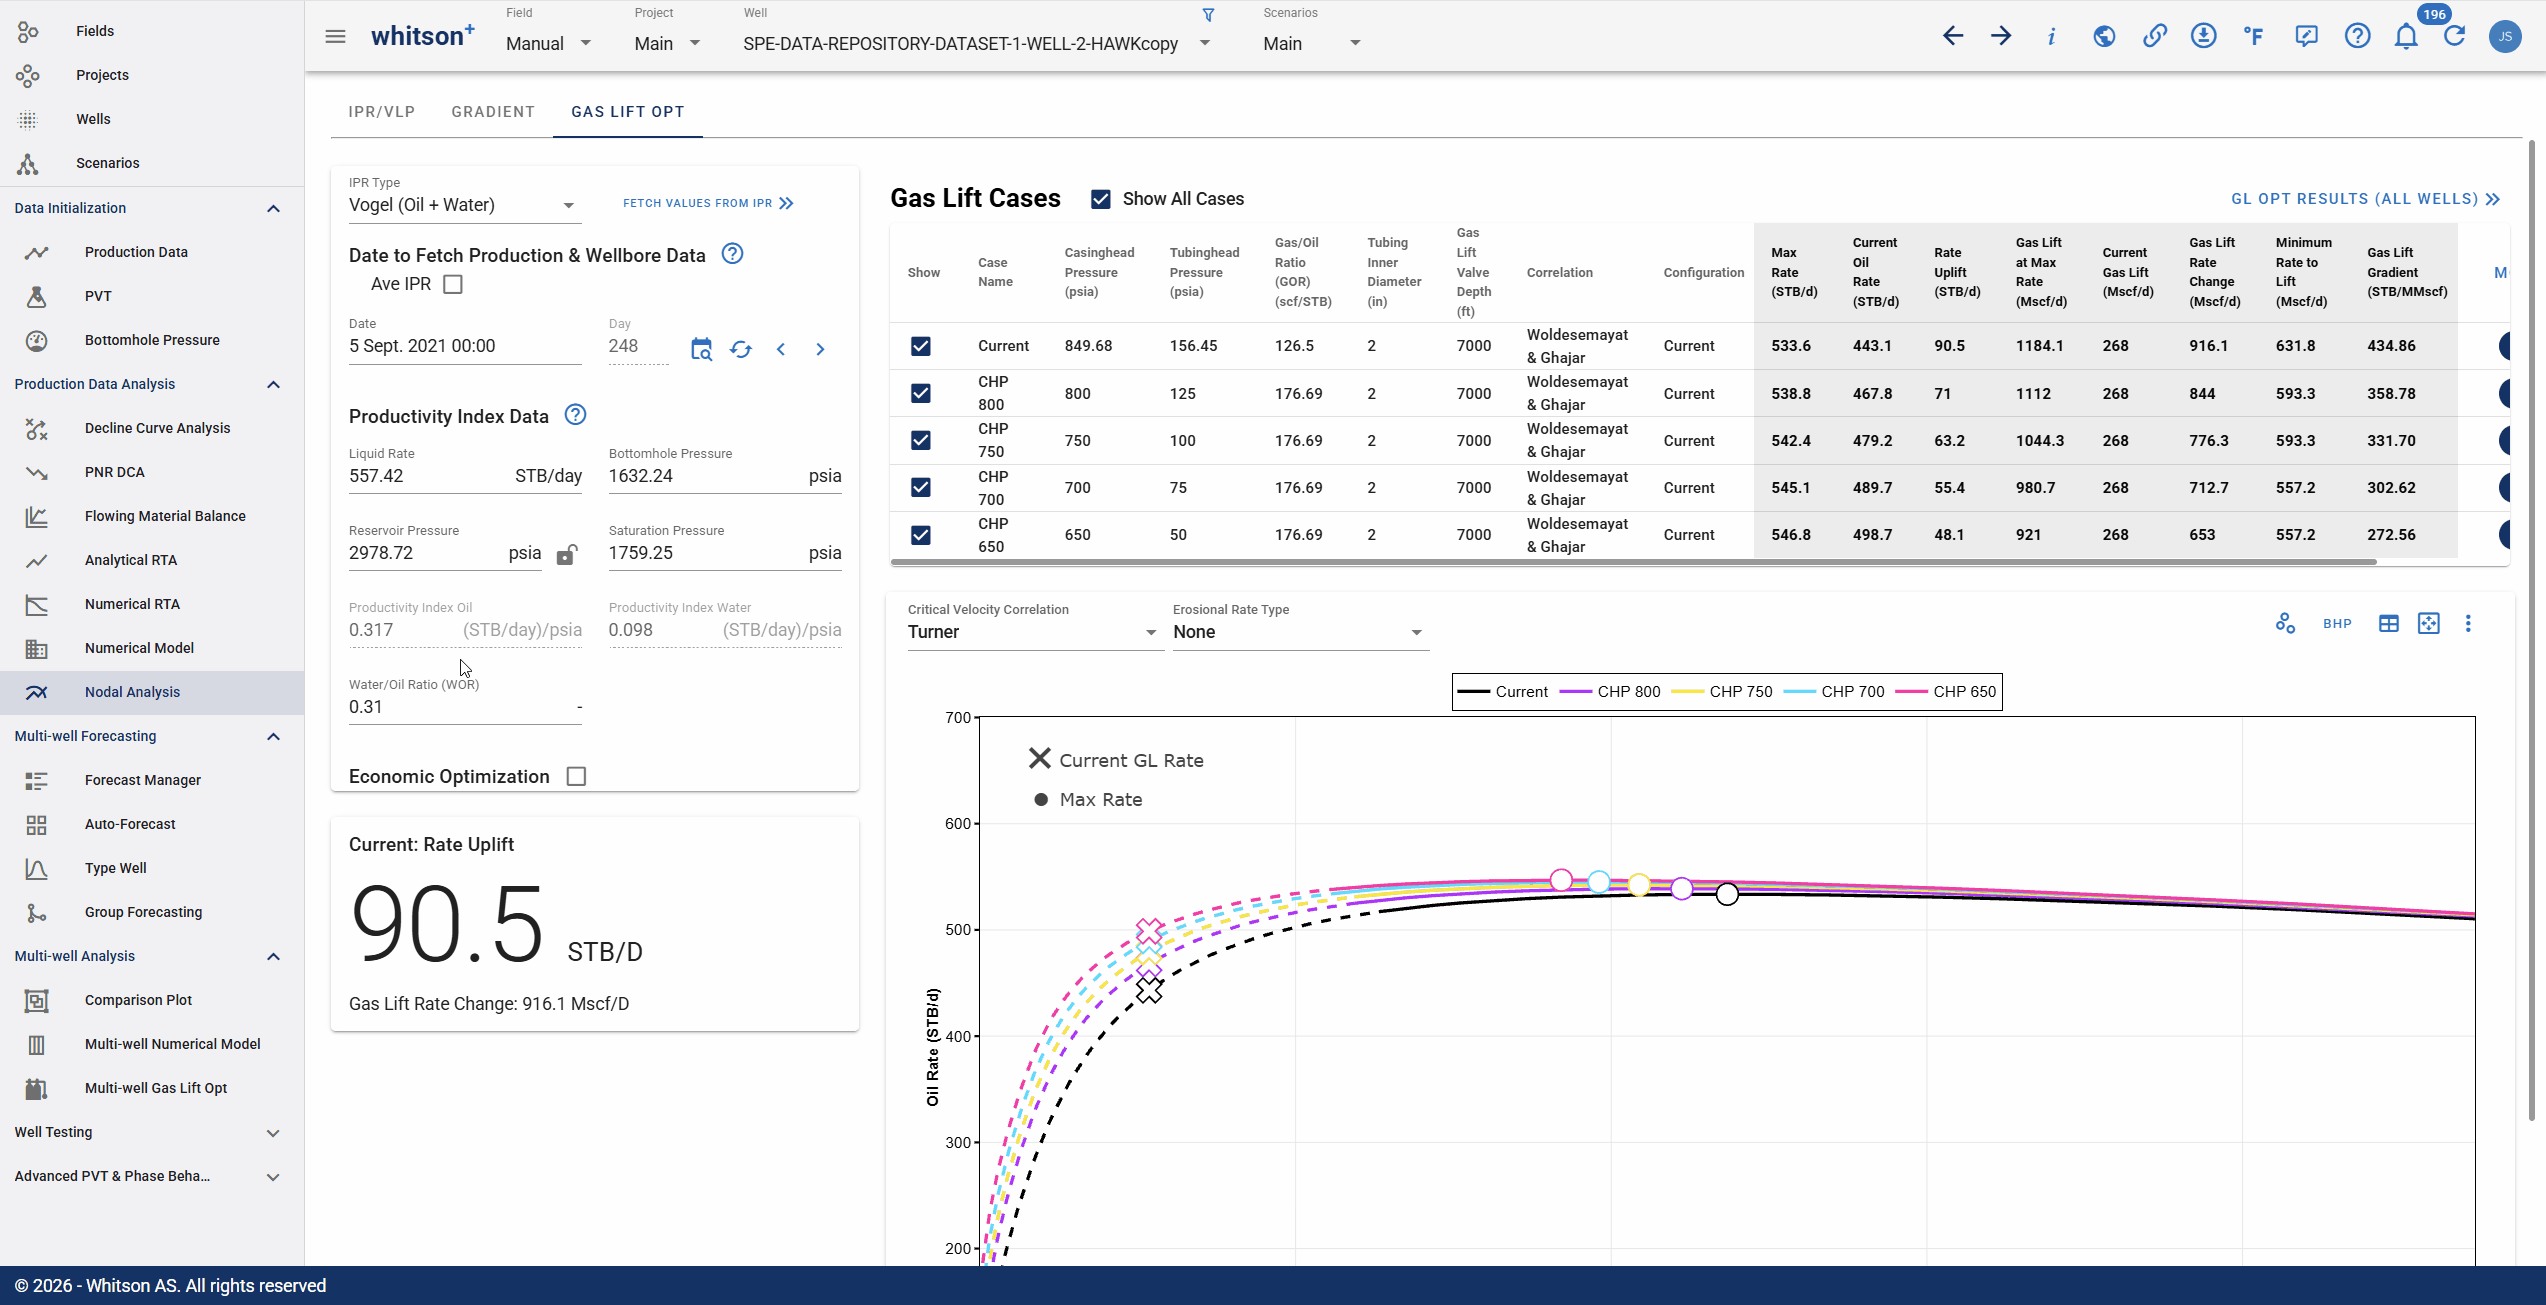2546x1305 pixels.
Task: Open the IPR Type dropdown
Action: point(463,205)
